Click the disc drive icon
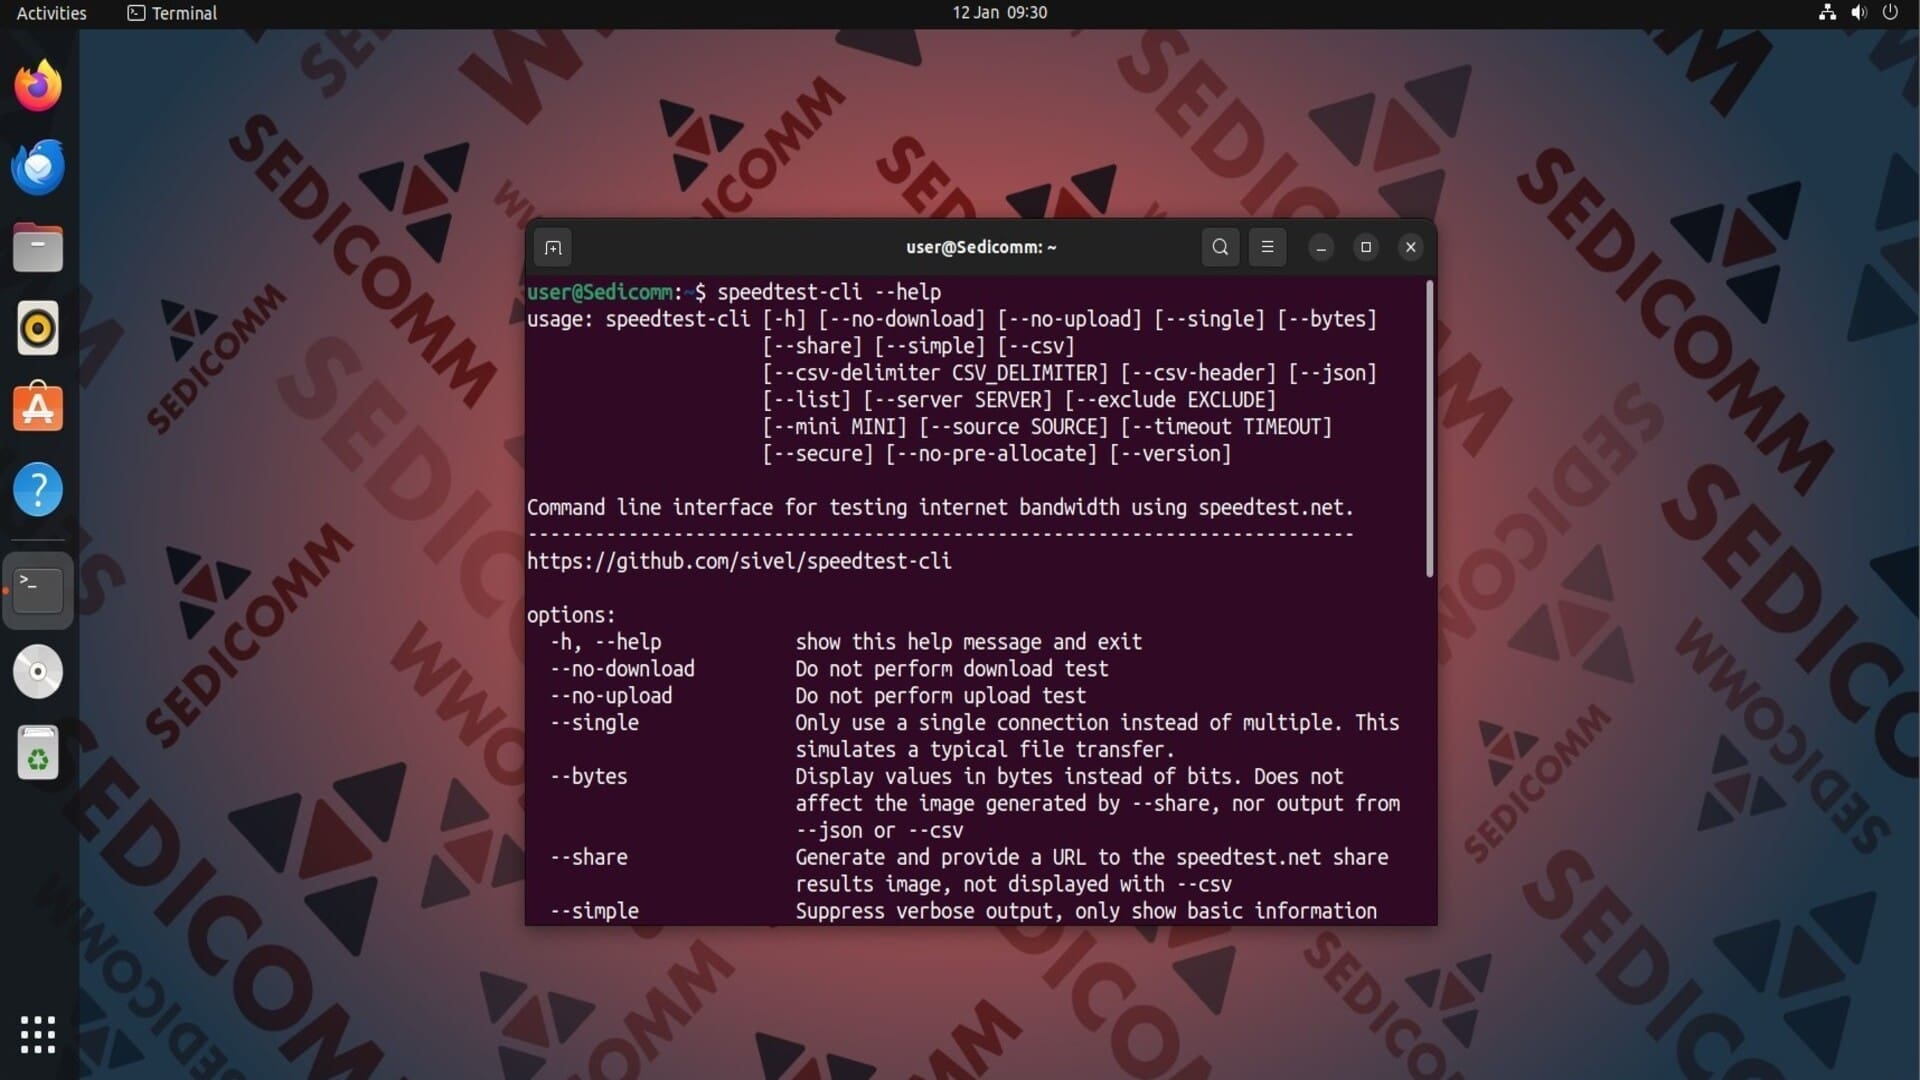This screenshot has height=1080, width=1920. tap(38, 672)
